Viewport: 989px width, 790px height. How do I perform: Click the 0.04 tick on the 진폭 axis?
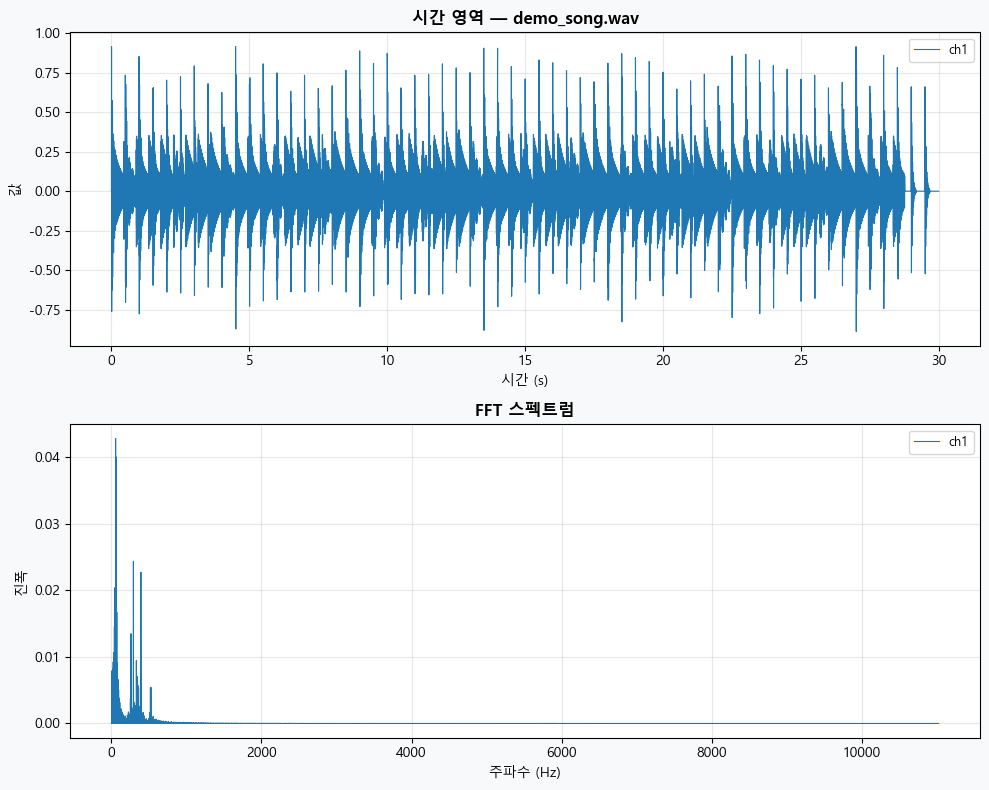click(x=47, y=457)
